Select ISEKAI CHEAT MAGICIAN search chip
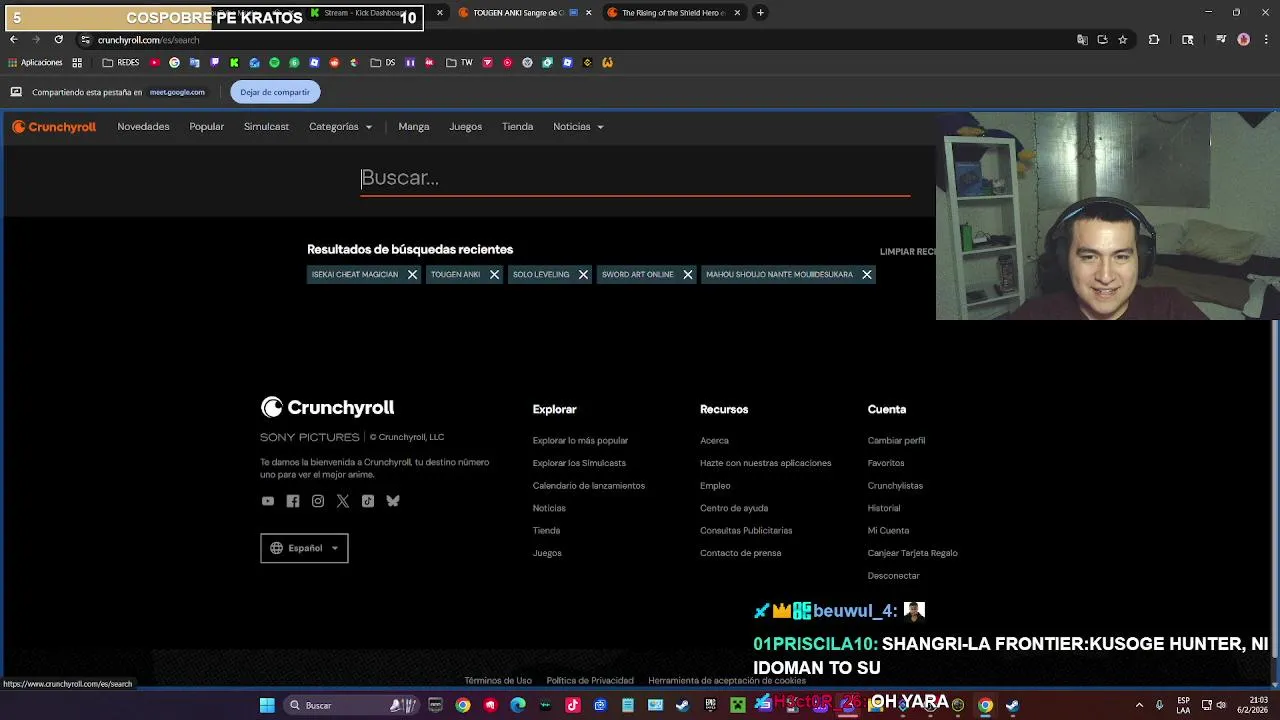 354,275
